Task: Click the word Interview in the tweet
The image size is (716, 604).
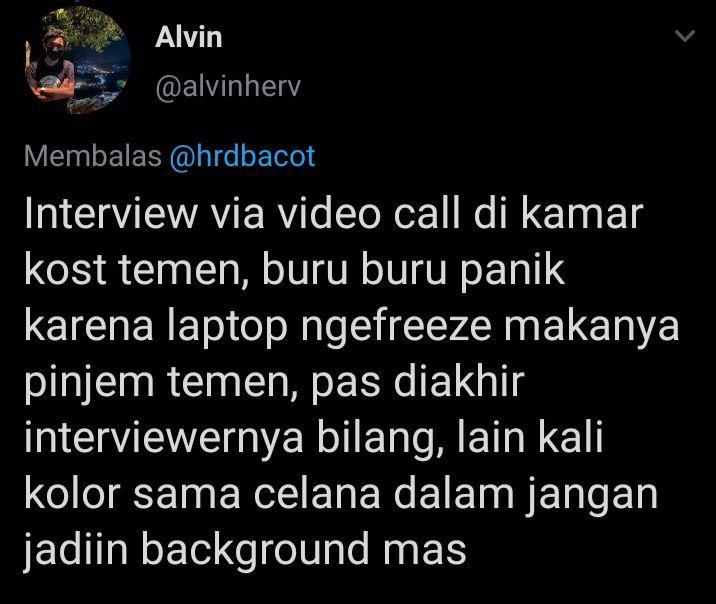Action: pos(111,213)
